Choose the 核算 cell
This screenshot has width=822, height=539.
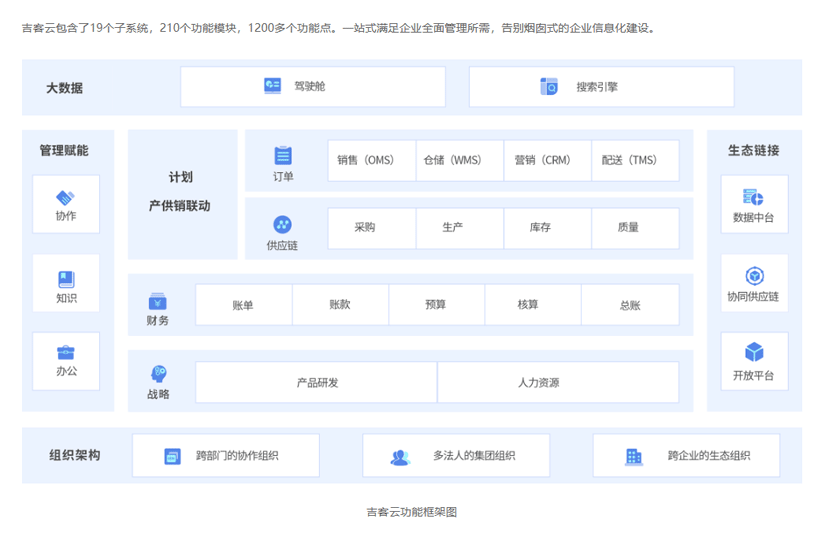pos(534,305)
